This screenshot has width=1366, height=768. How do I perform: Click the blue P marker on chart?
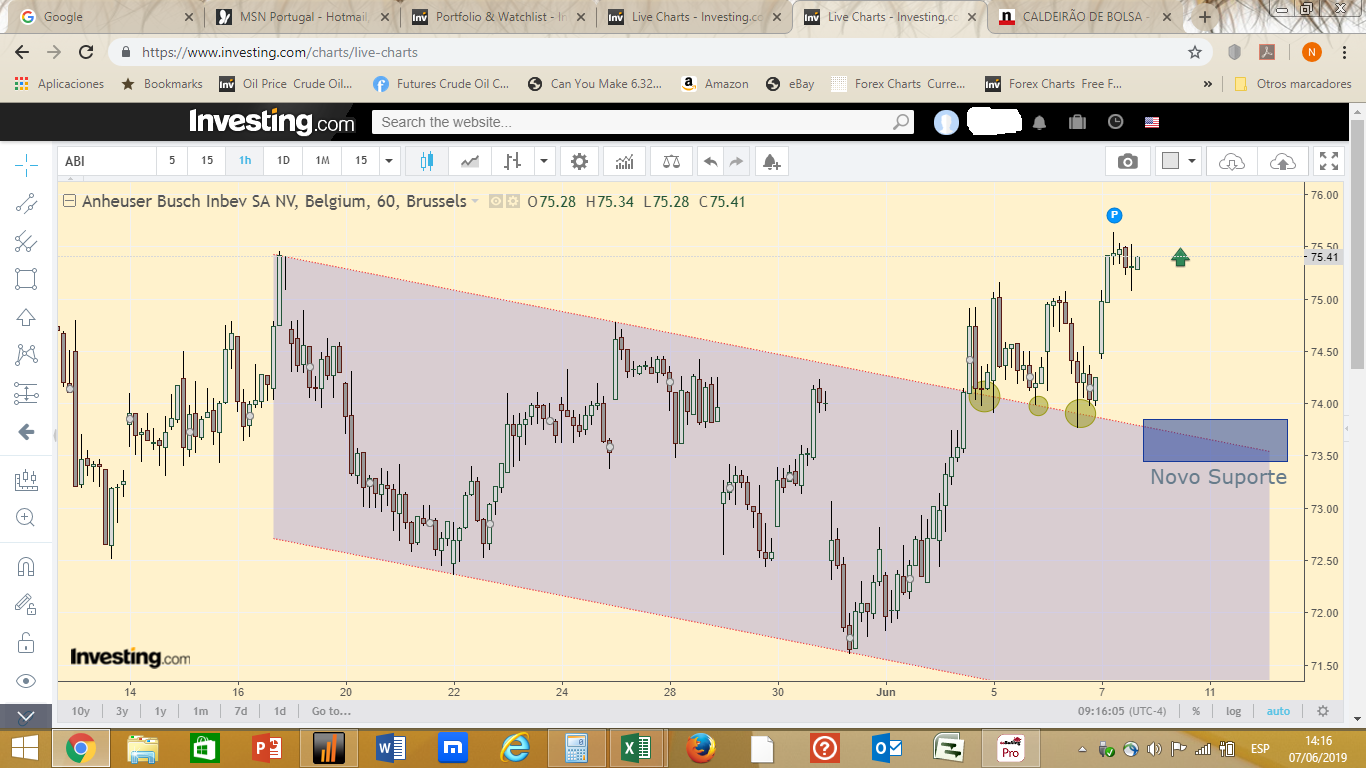pyautogui.click(x=1115, y=215)
